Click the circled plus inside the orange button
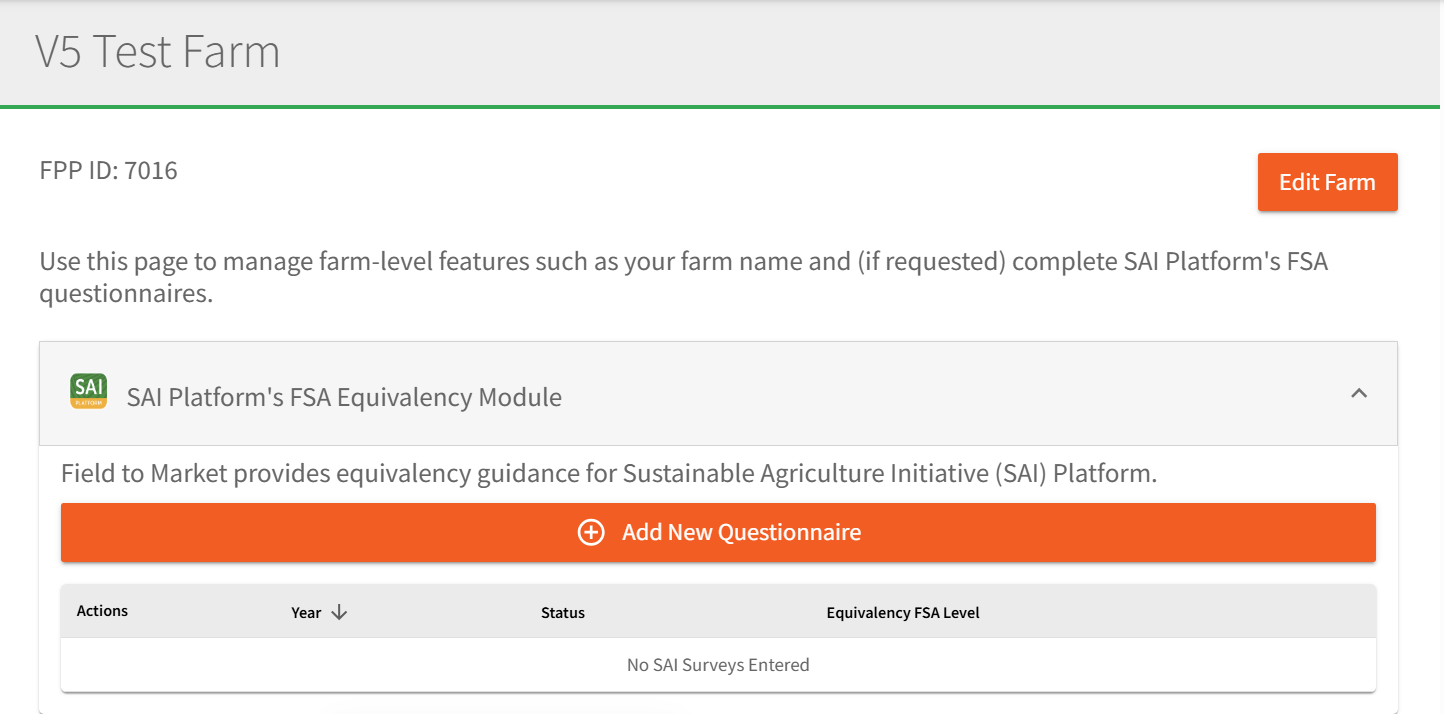The width and height of the screenshot is (1444, 714). tap(590, 532)
